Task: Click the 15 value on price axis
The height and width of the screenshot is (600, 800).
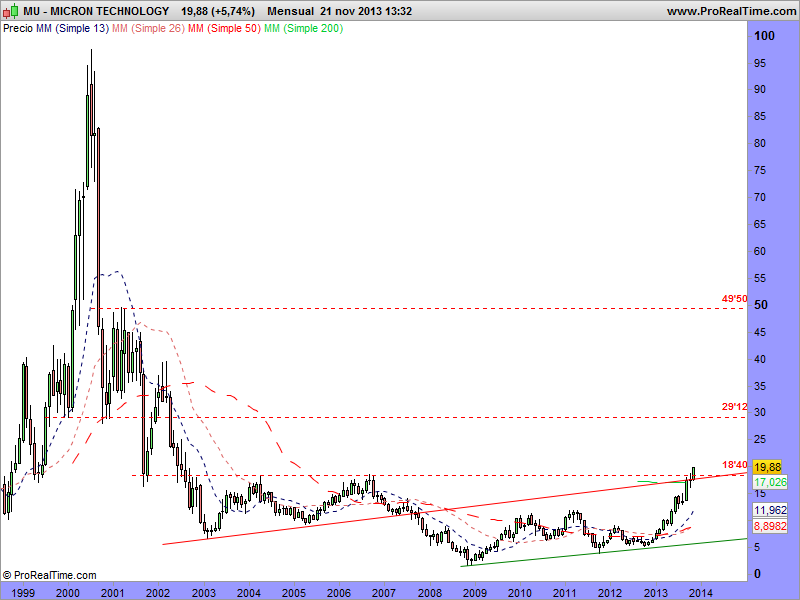Action: tap(760, 493)
